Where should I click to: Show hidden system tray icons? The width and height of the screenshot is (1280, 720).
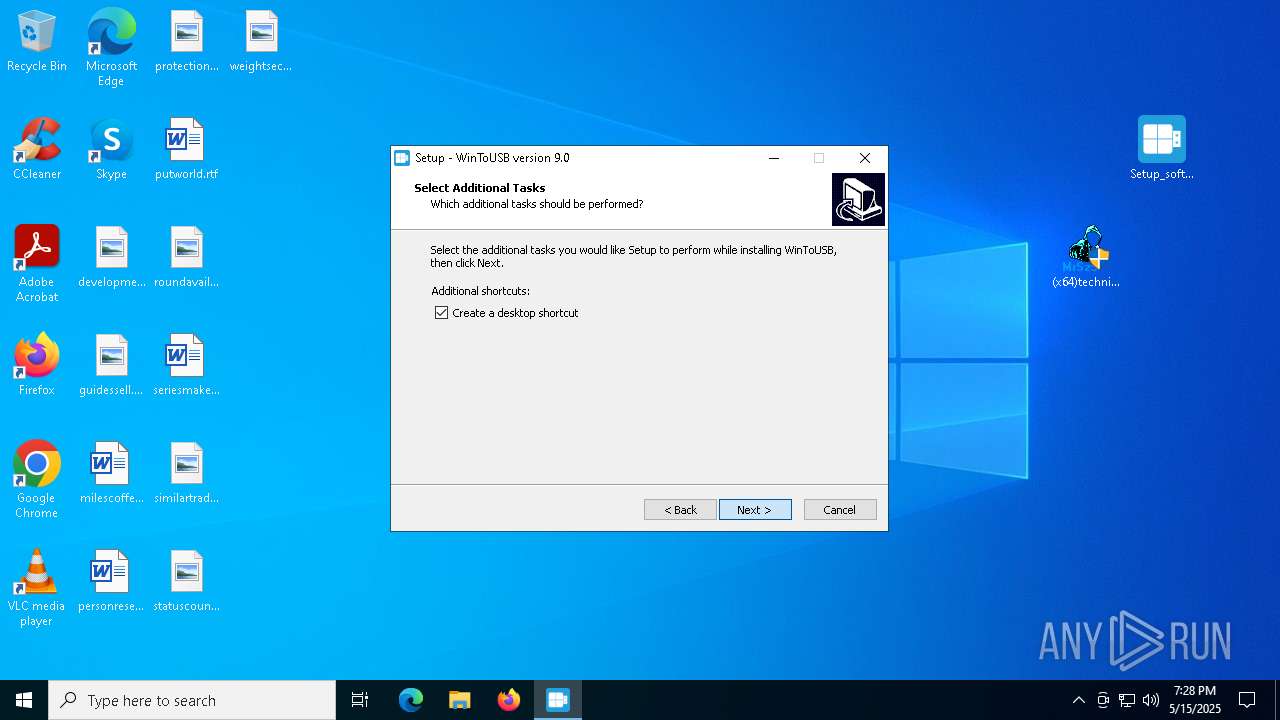point(1078,700)
